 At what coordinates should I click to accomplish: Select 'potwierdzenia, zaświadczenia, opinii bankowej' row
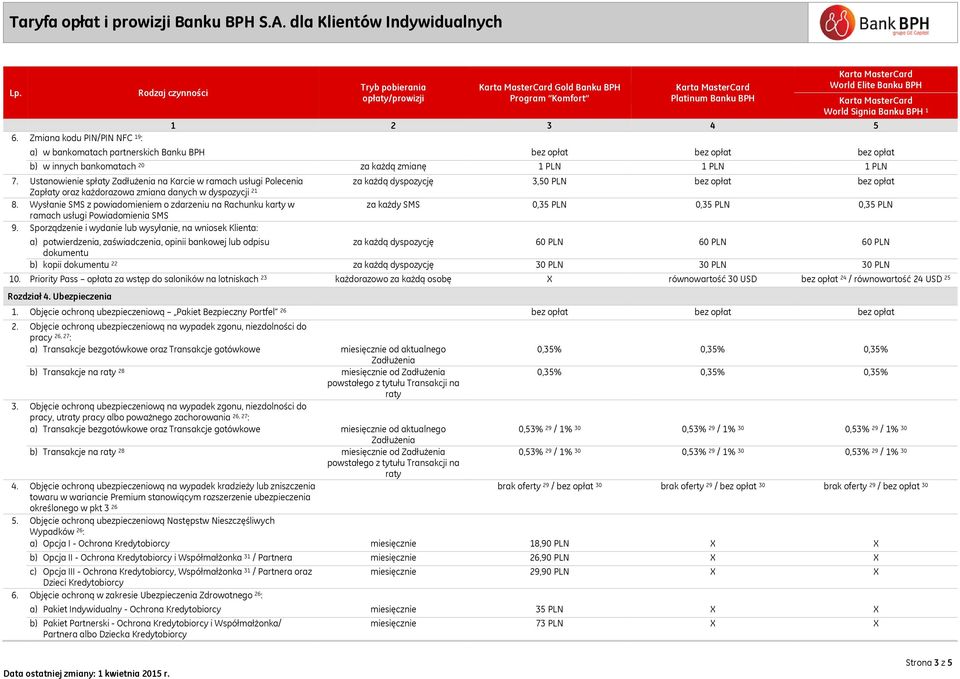156,247
